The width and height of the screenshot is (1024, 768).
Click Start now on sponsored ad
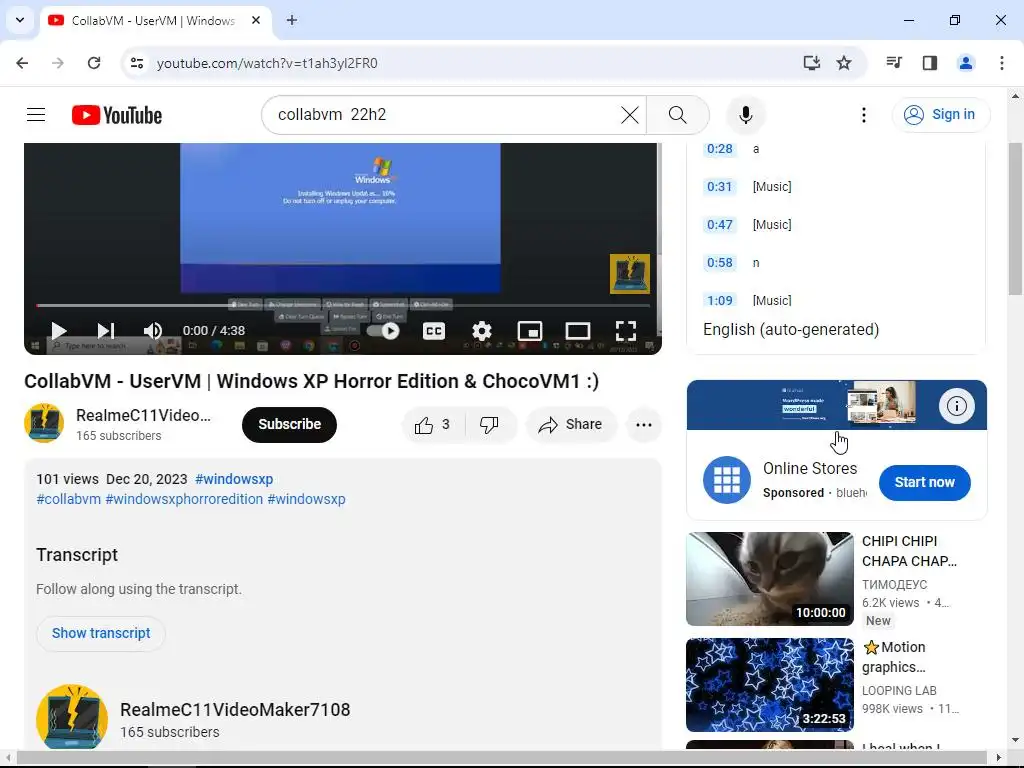click(924, 483)
